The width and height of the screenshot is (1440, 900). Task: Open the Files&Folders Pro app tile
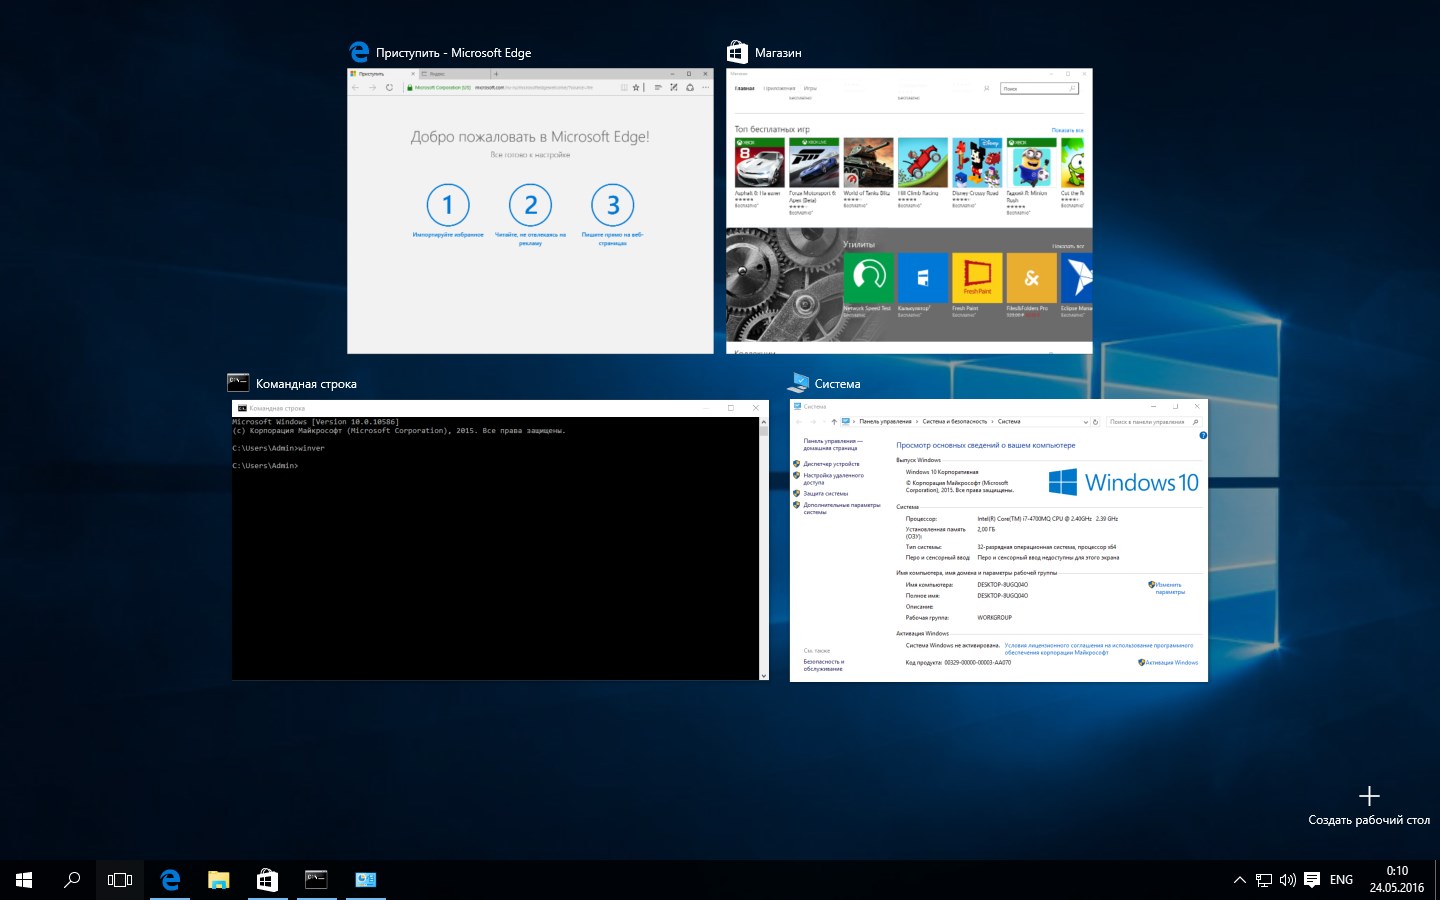click(x=1031, y=284)
